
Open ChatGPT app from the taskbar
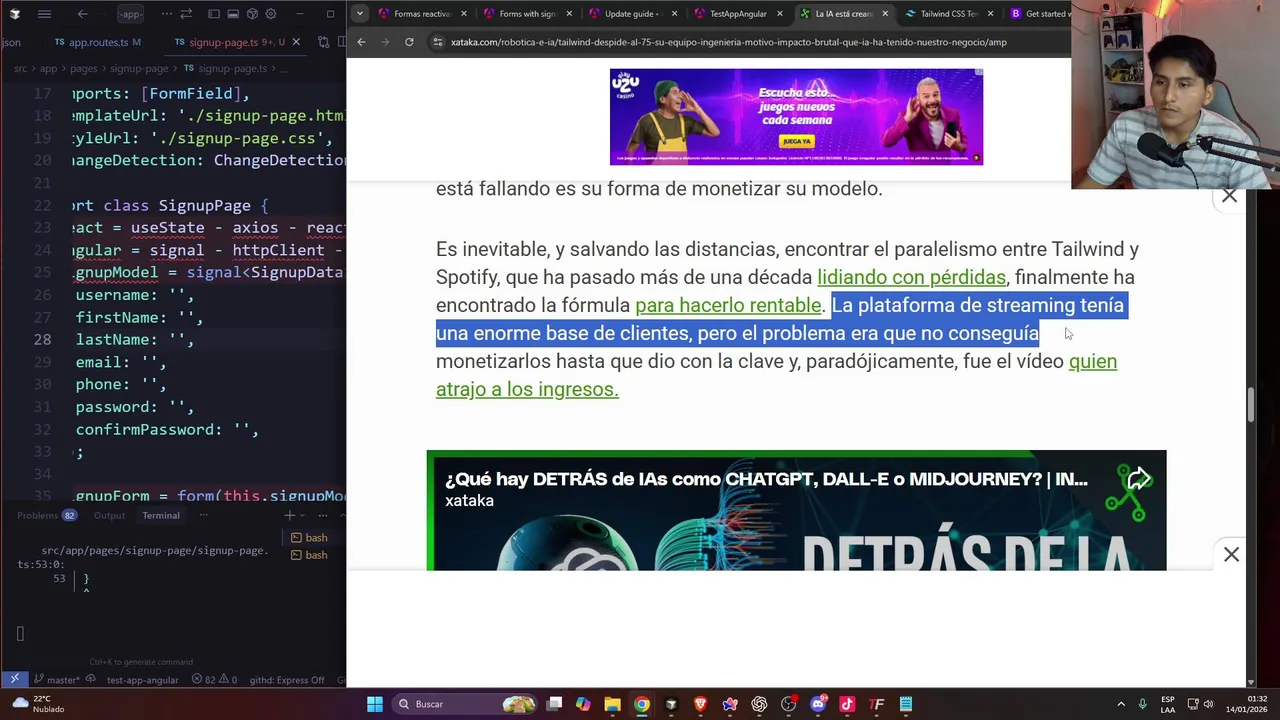pos(759,704)
